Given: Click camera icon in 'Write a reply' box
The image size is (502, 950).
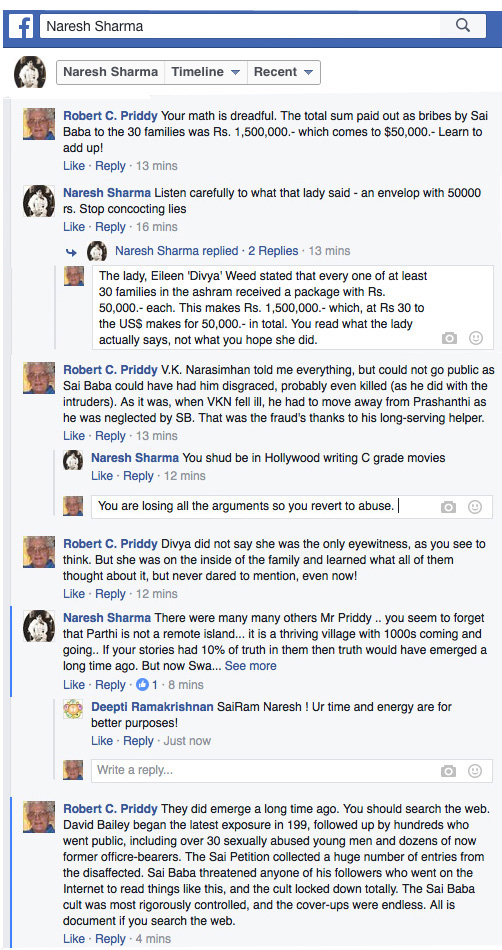Looking at the screenshot, I should [x=448, y=771].
